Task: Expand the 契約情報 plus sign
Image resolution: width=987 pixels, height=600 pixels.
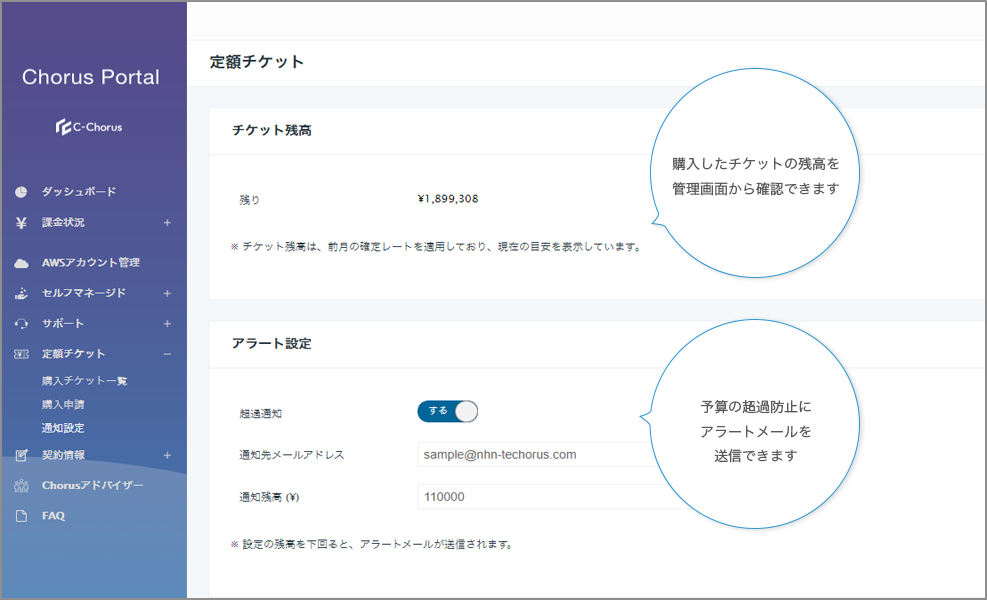Action: pyautogui.click(x=167, y=455)
